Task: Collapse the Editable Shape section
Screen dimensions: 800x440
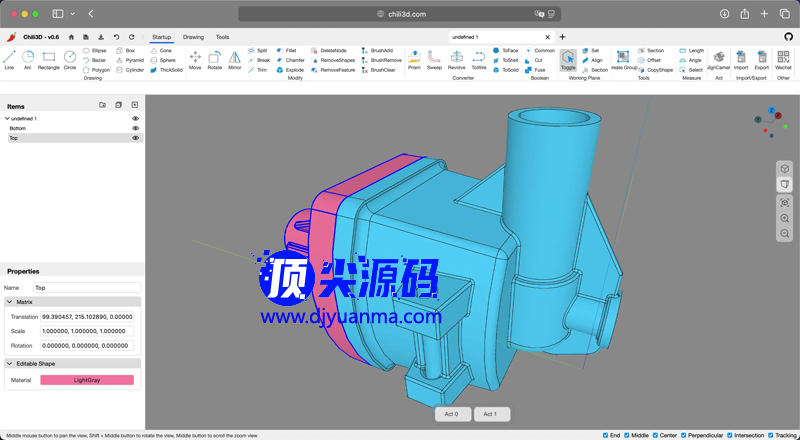Action: [x=10, y=363]
